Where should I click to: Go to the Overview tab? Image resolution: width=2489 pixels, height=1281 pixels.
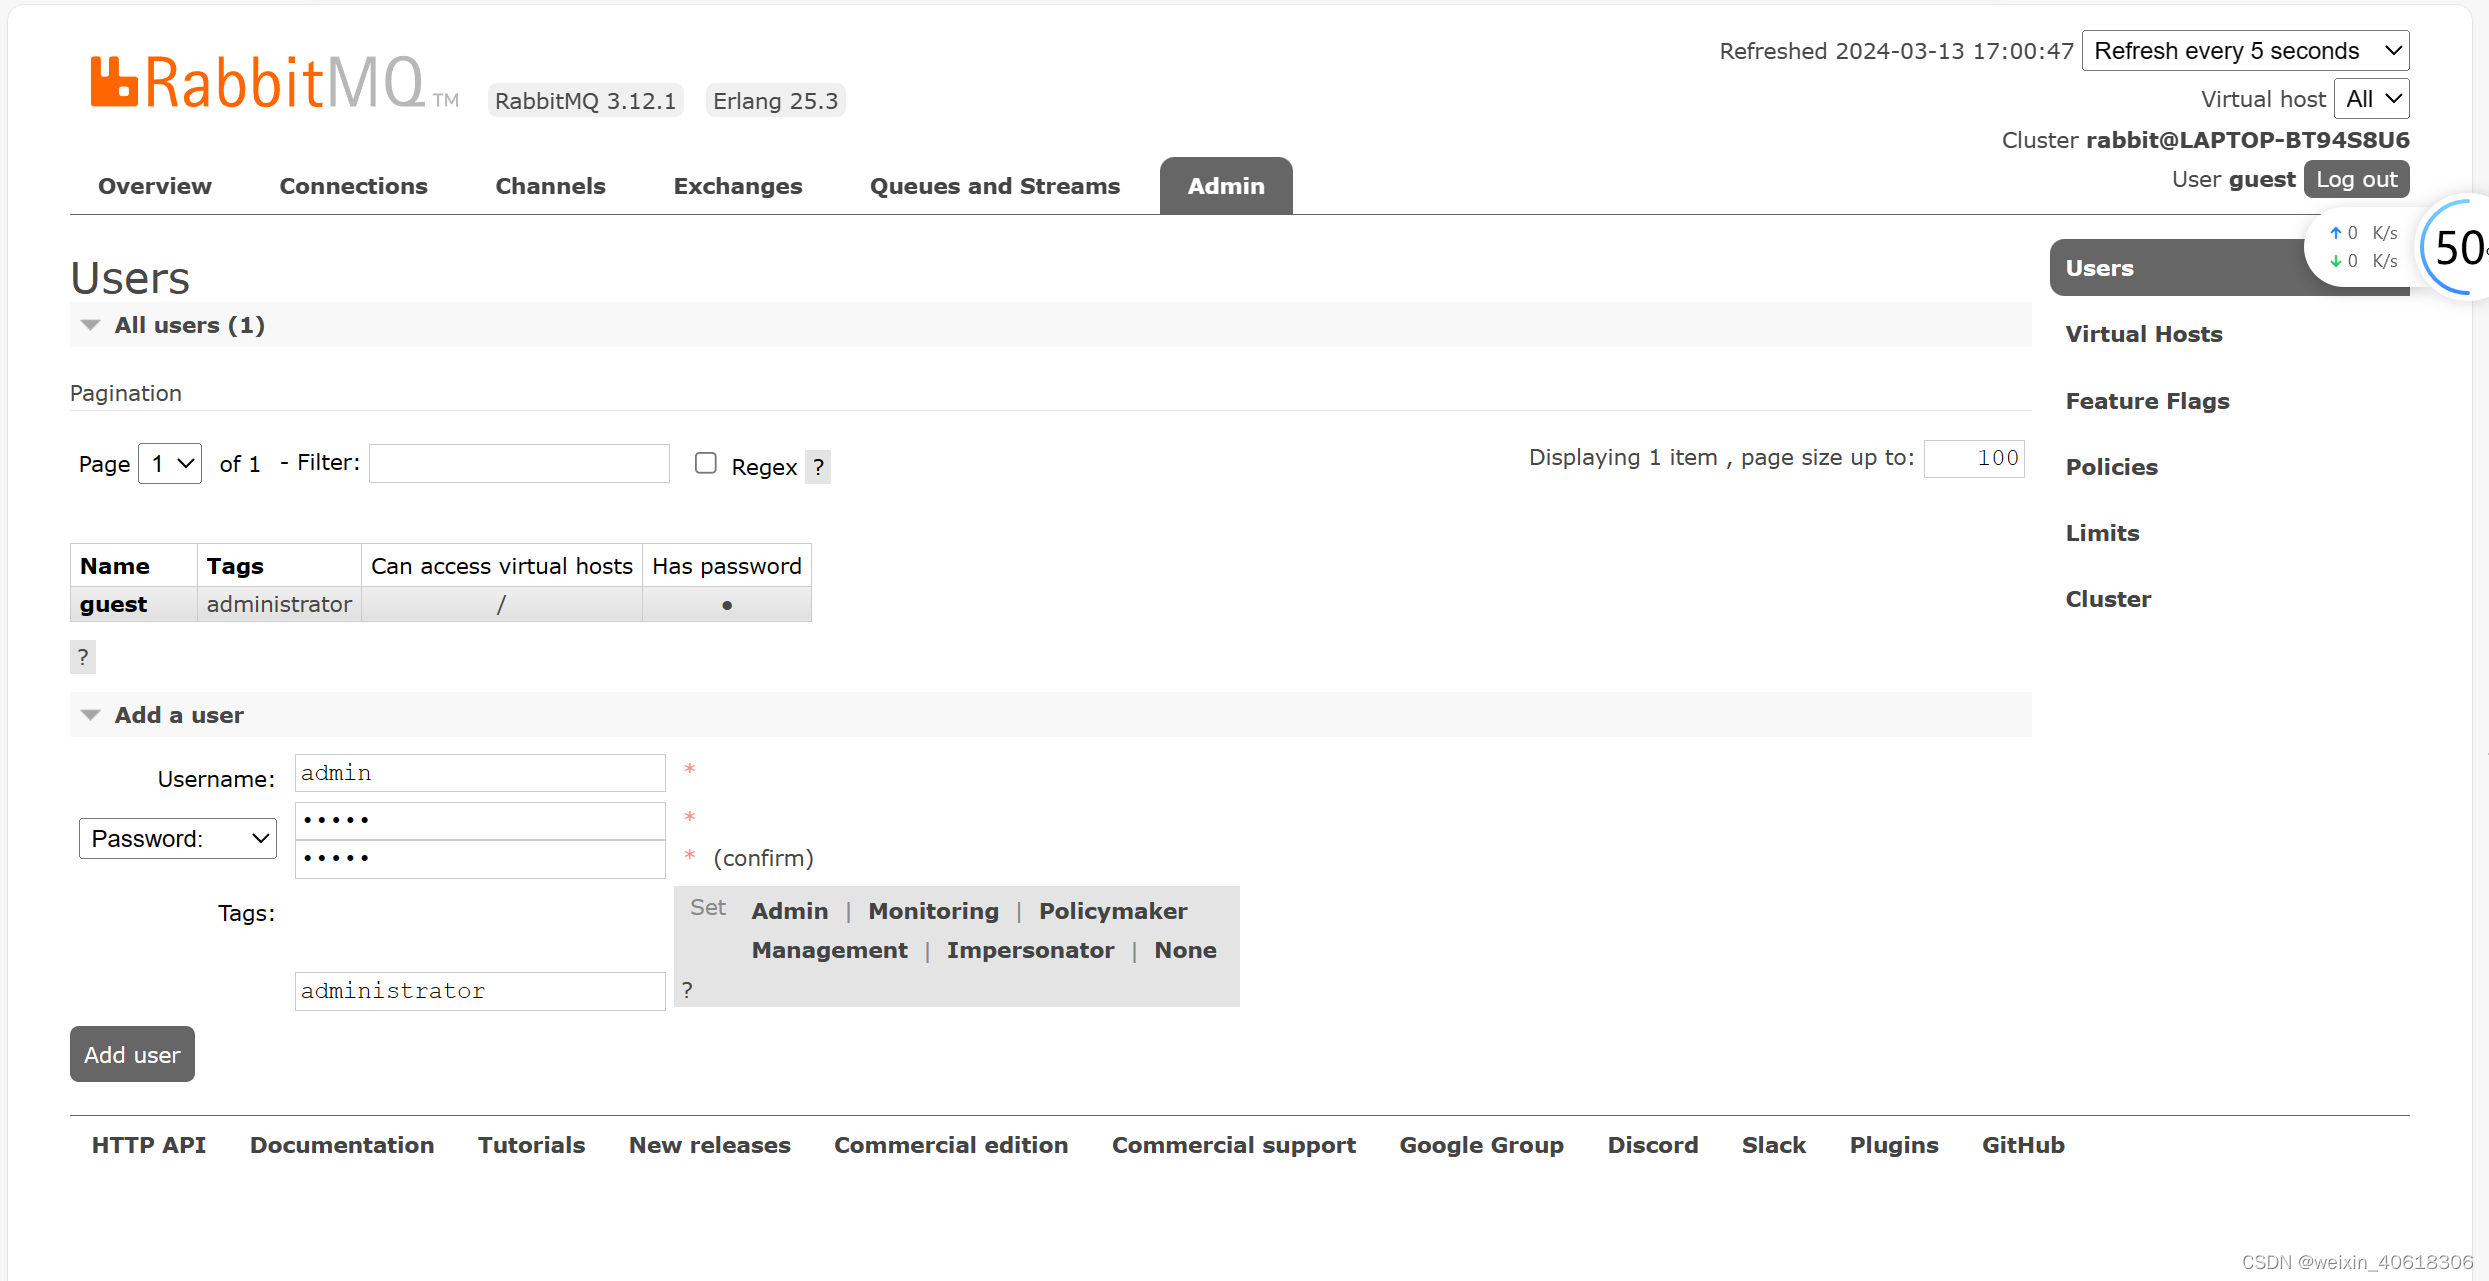point(155,186)
